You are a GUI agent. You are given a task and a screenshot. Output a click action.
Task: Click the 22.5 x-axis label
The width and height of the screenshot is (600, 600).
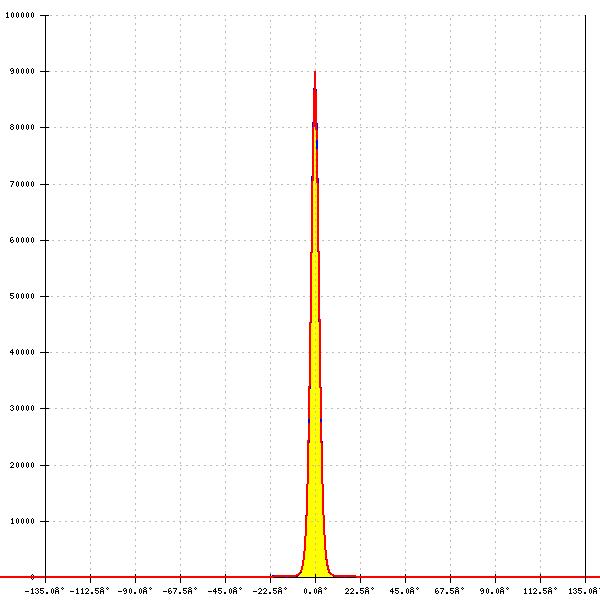360,591
